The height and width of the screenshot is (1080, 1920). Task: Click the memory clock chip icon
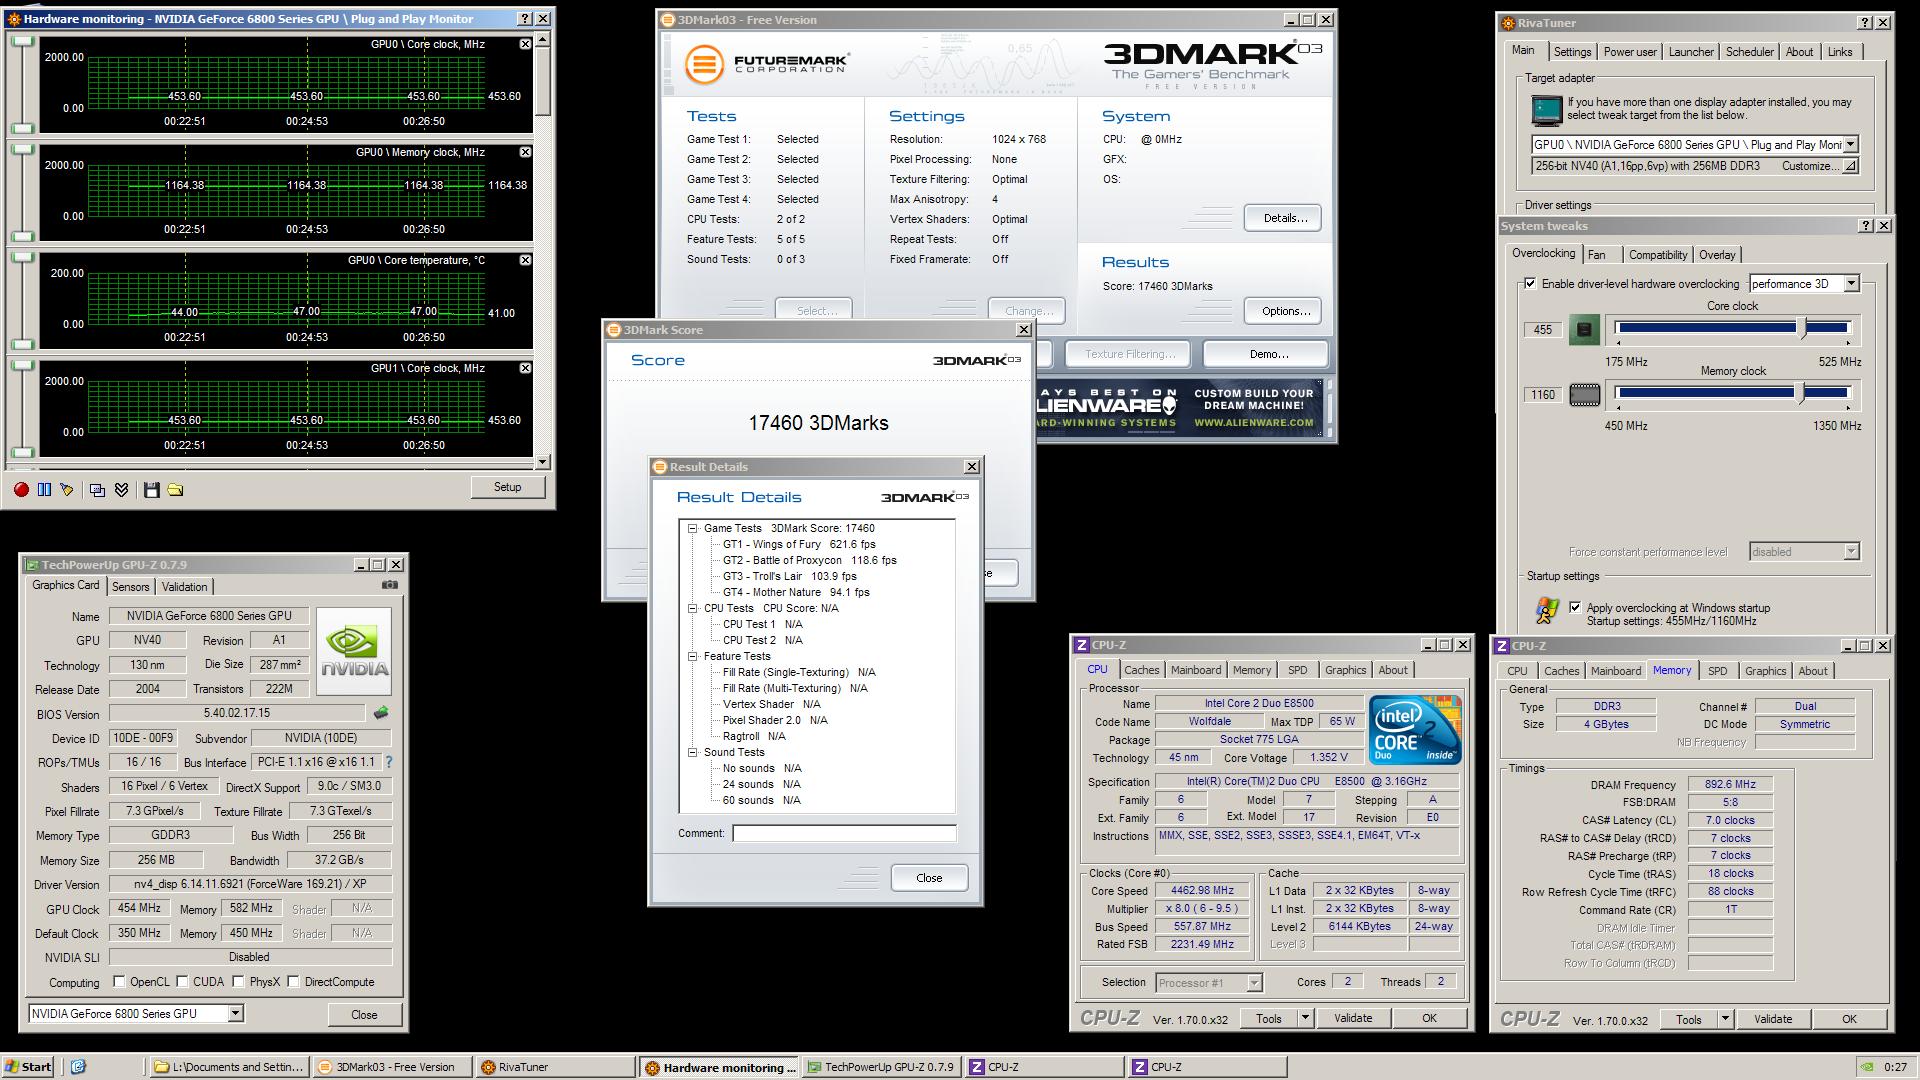1584,395
